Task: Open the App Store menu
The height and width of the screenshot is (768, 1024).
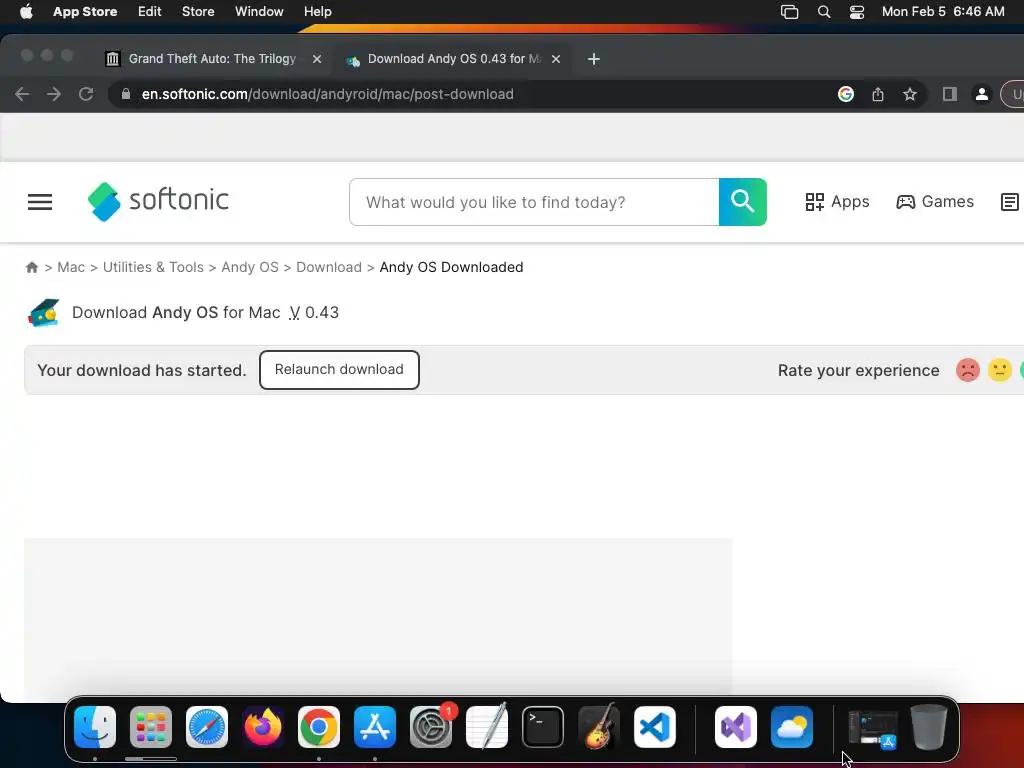Action: tap(85, 12)
